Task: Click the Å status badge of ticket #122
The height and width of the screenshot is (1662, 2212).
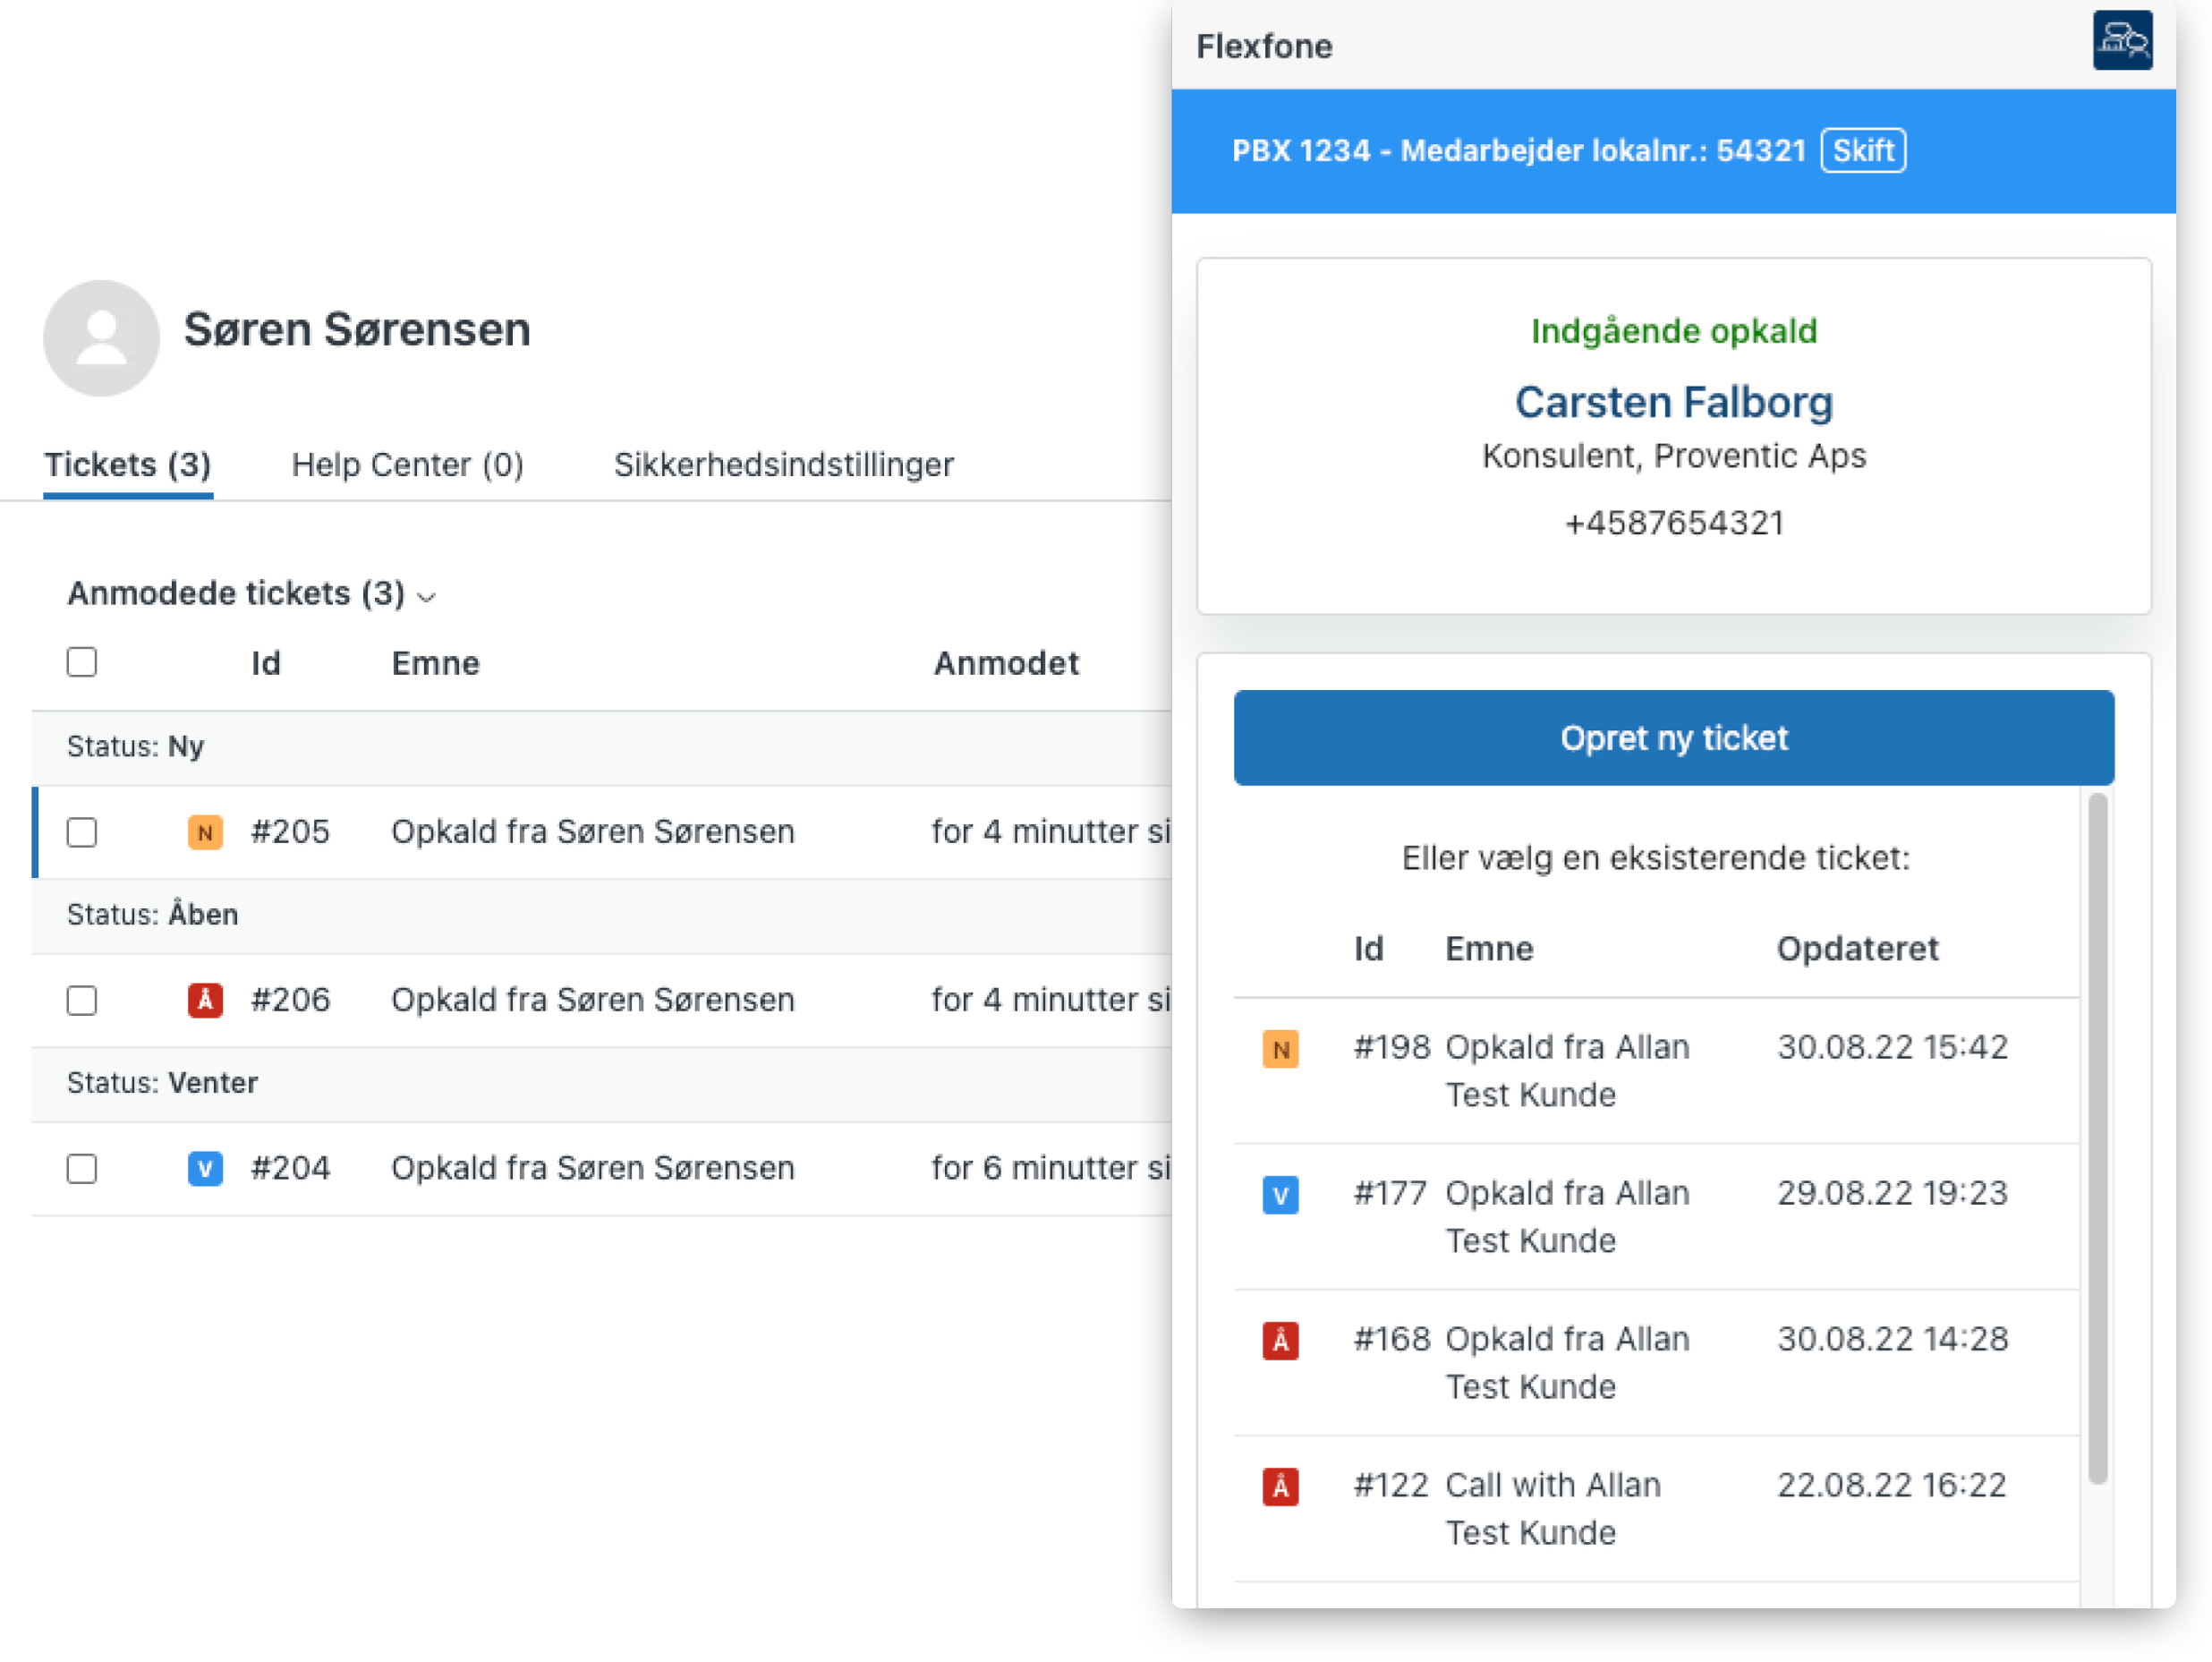Action: point(1280,1487)
